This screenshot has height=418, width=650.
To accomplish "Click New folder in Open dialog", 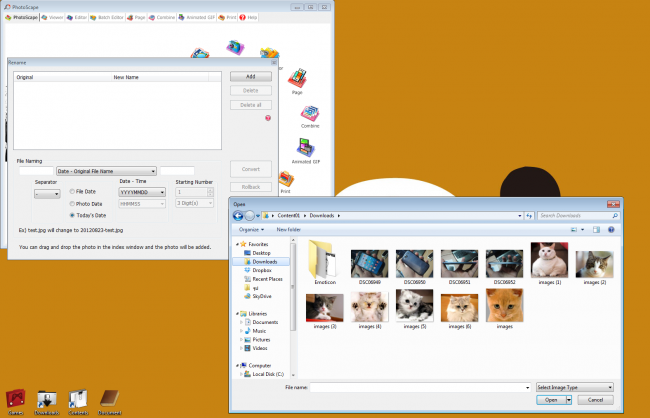I will (x=289, y=230).
